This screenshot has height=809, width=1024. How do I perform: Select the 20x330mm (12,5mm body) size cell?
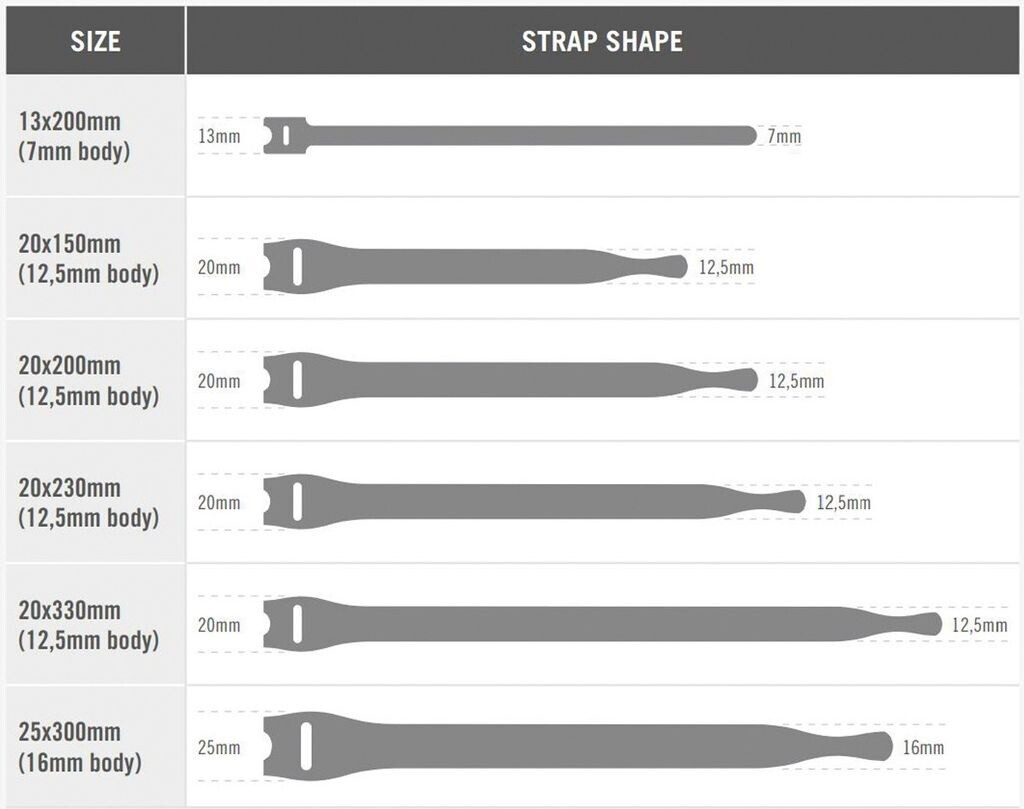[88, 625]
